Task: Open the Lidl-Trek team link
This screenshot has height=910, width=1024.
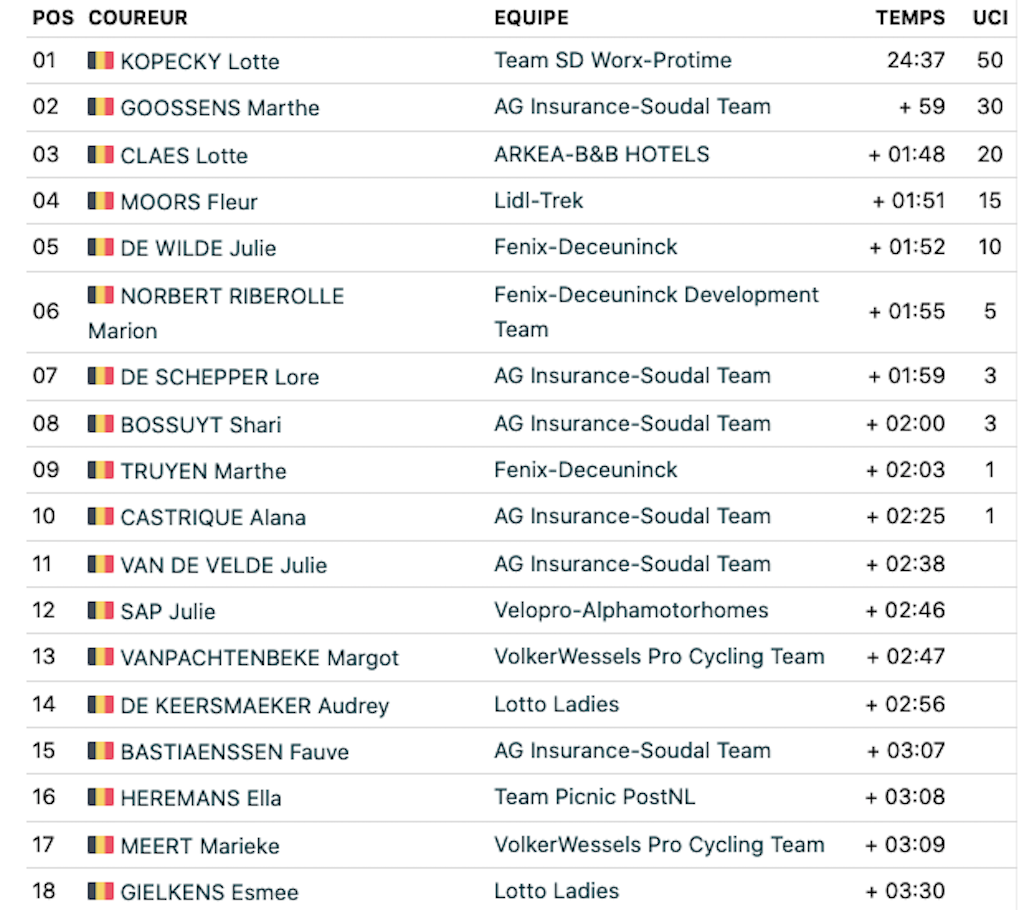Action: click(538, 201)
